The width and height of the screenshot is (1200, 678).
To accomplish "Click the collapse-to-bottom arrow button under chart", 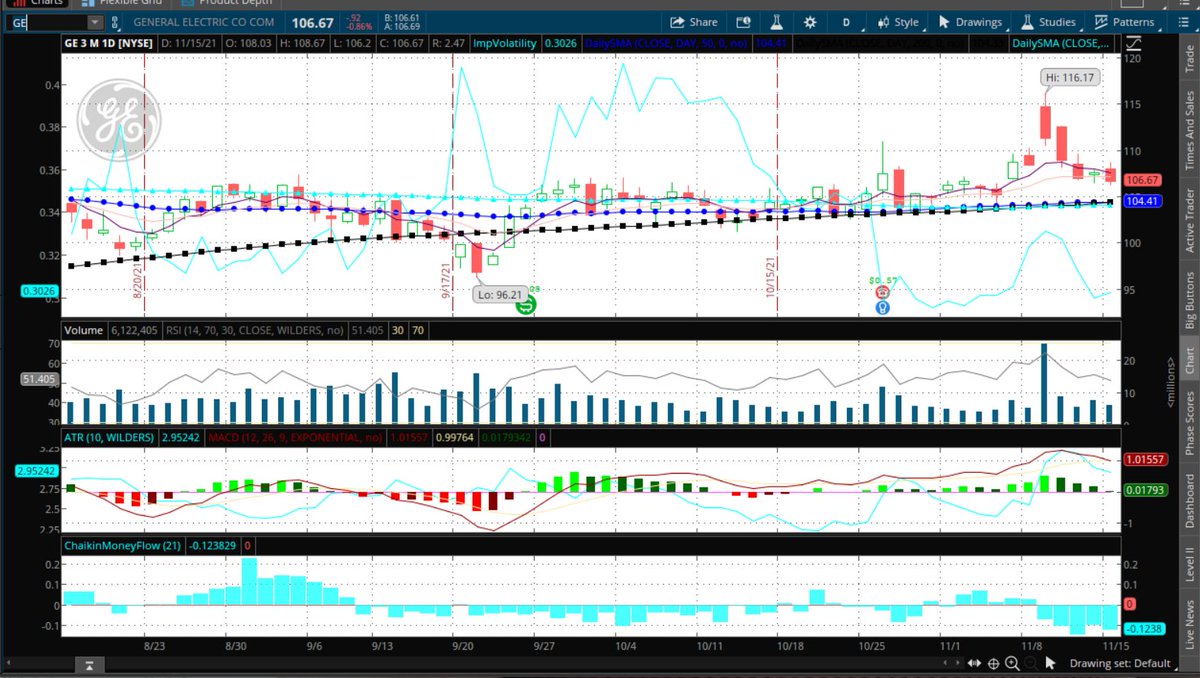I will pyautogui.click(x=90, y=664).
